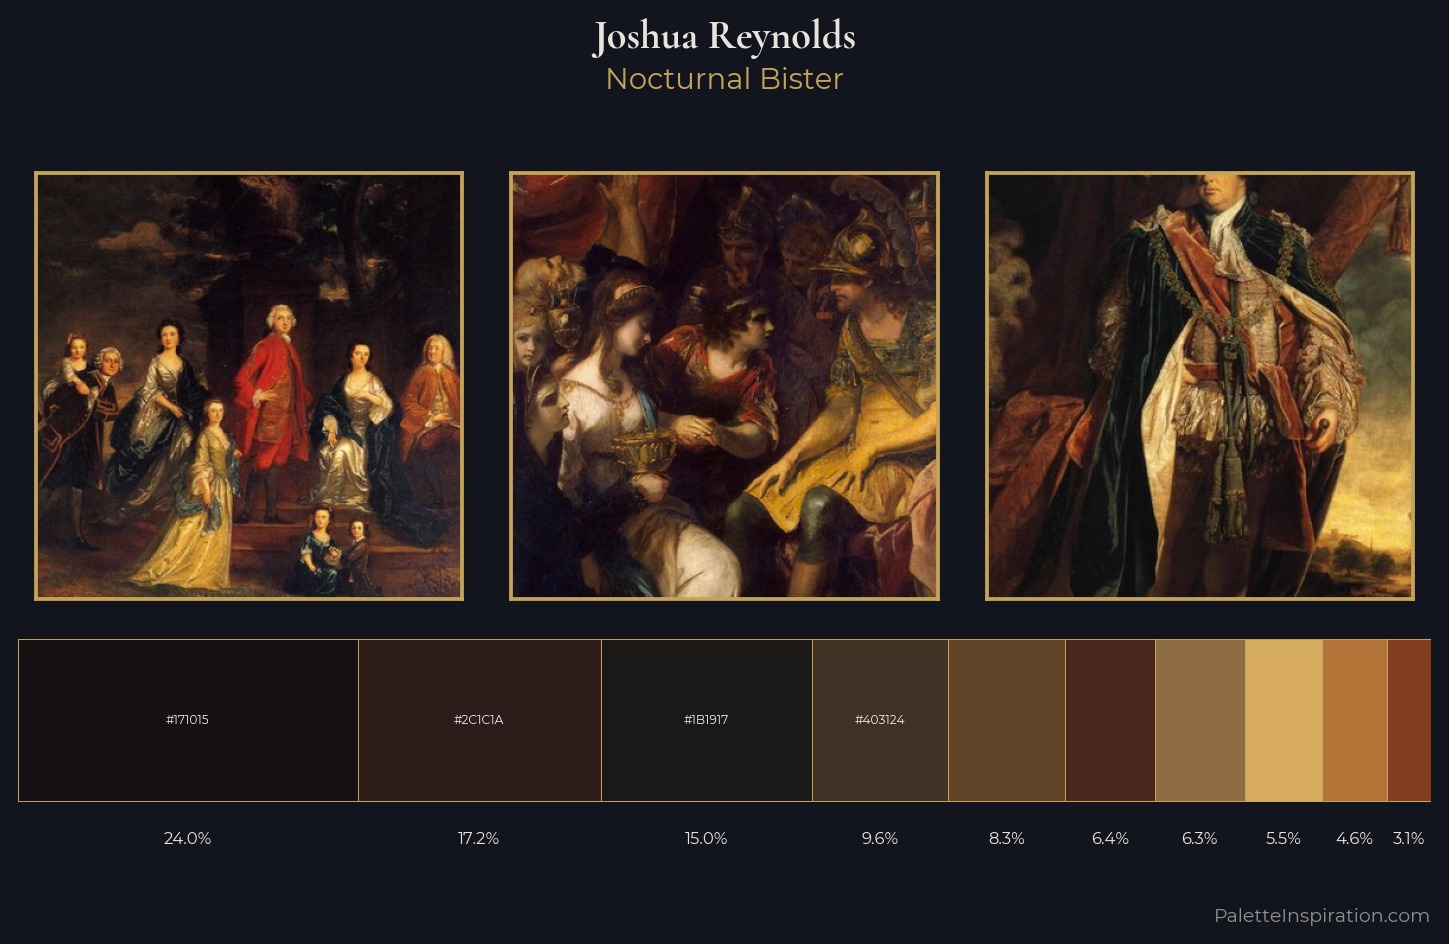Click the 15.0% percentage label
This screenshot has width=1449, height=944.
pos(706,838)
